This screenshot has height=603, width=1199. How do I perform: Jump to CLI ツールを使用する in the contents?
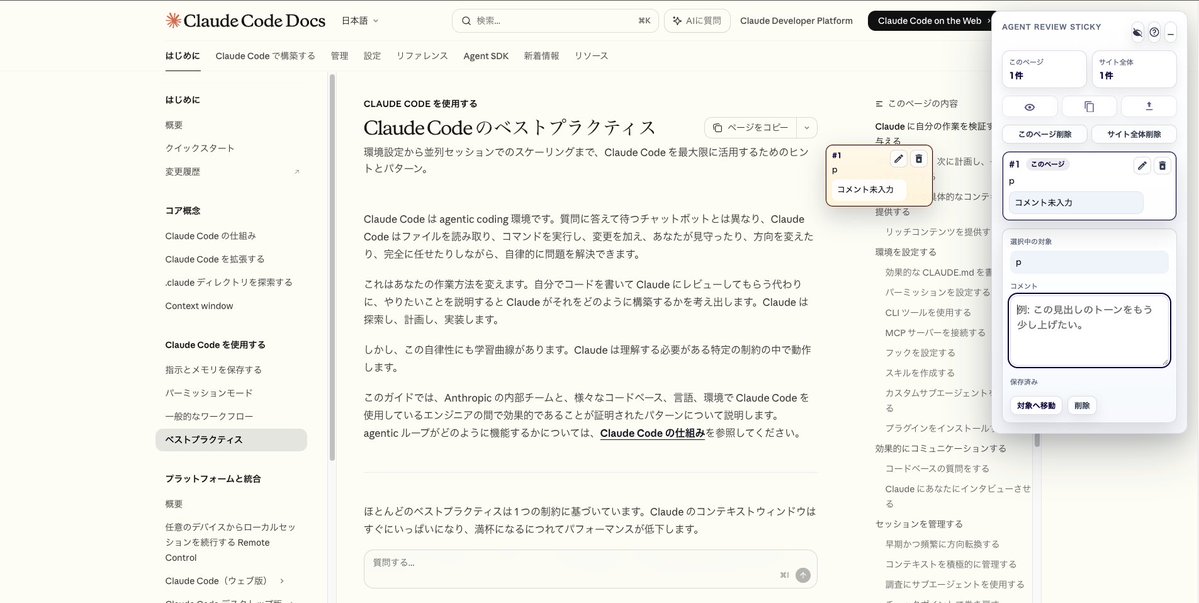tap(928, 312)
